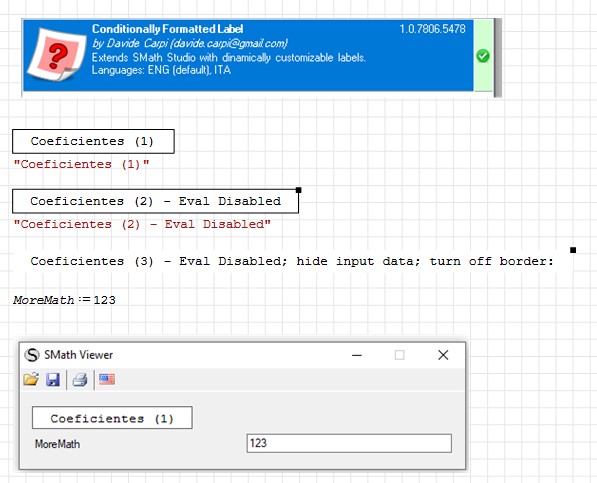Click the Conditionally Formatted Label plugin title
This screenshot has height=483, width=597.
click(168, 29)
